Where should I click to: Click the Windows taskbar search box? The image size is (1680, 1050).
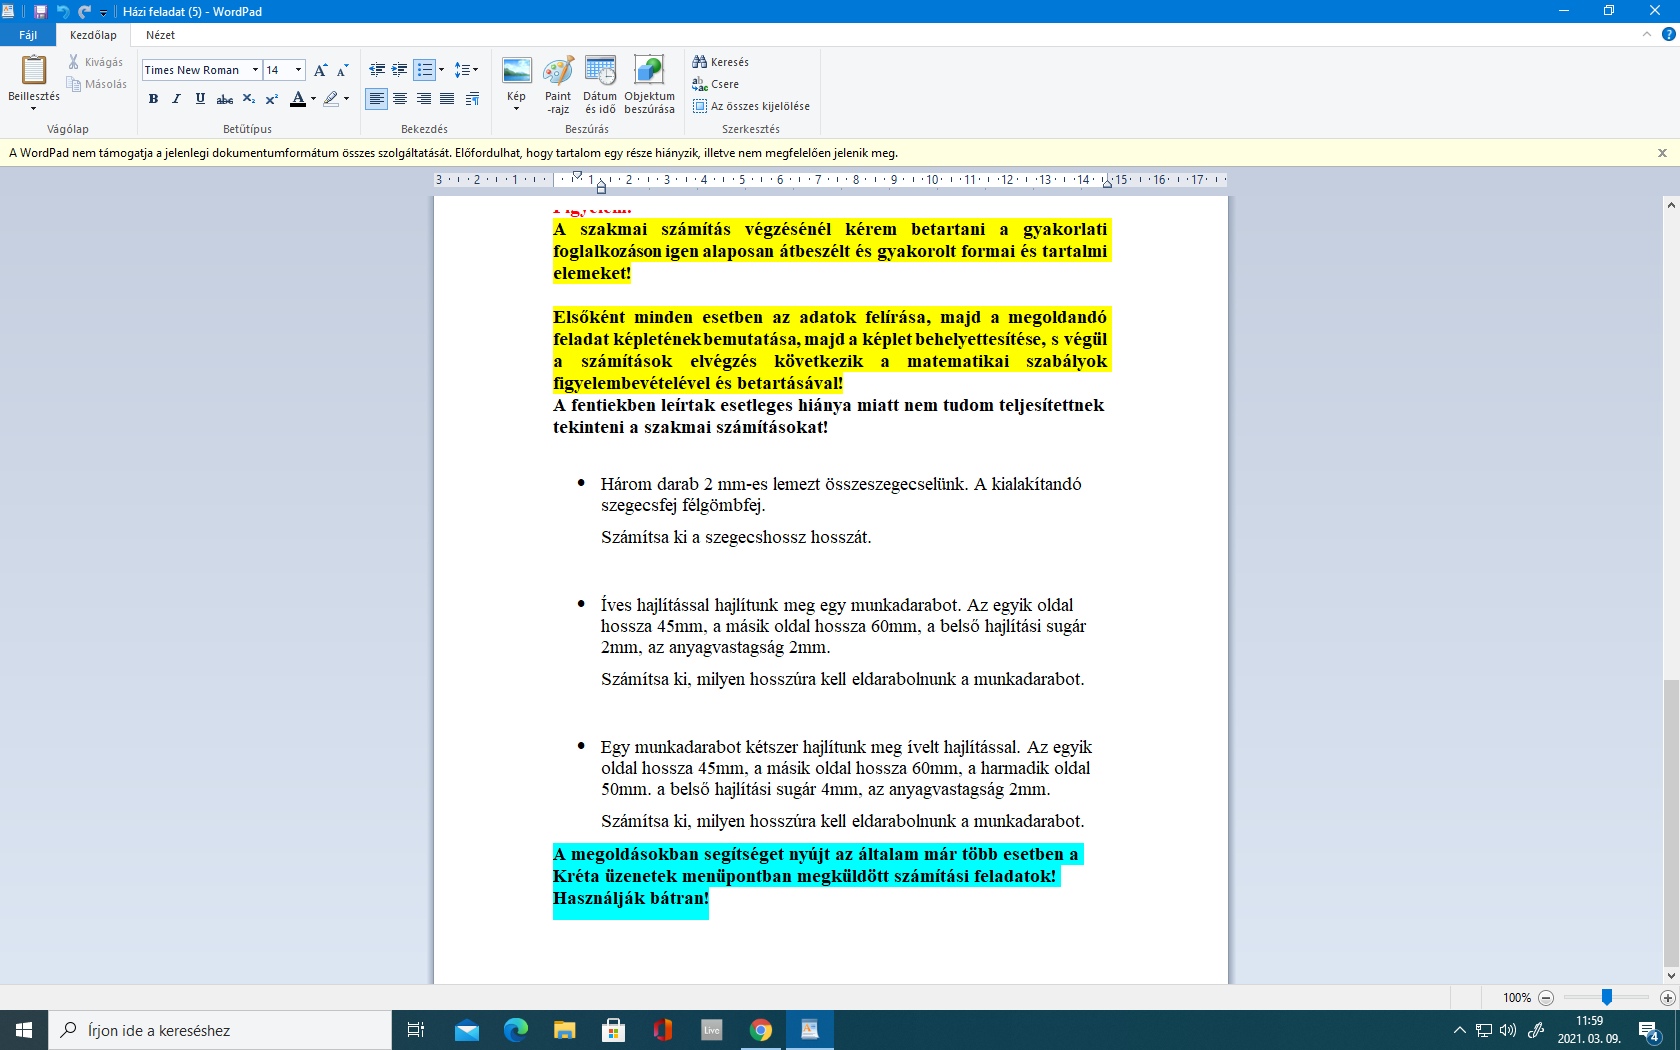pos(220,1030)
